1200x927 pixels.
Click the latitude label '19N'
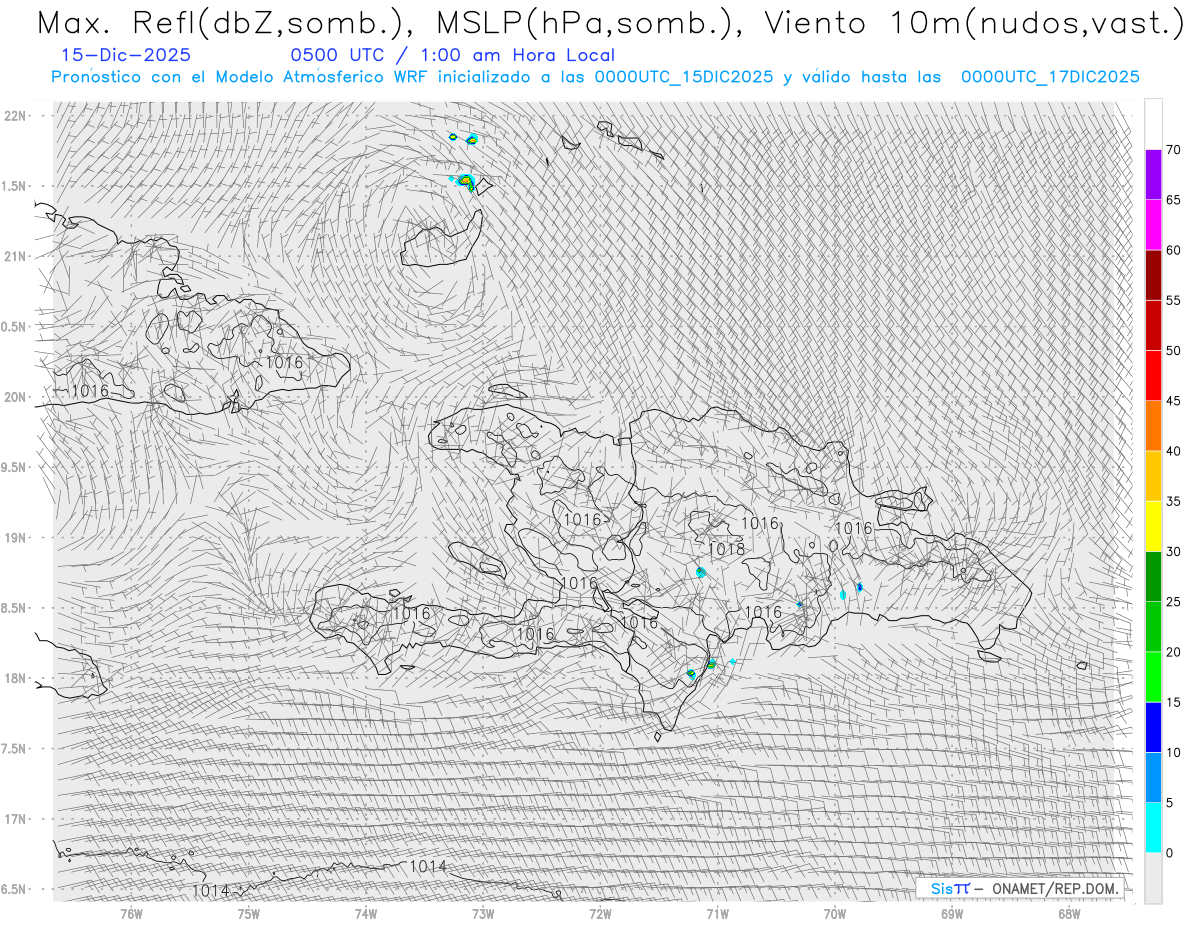[15, 538]
